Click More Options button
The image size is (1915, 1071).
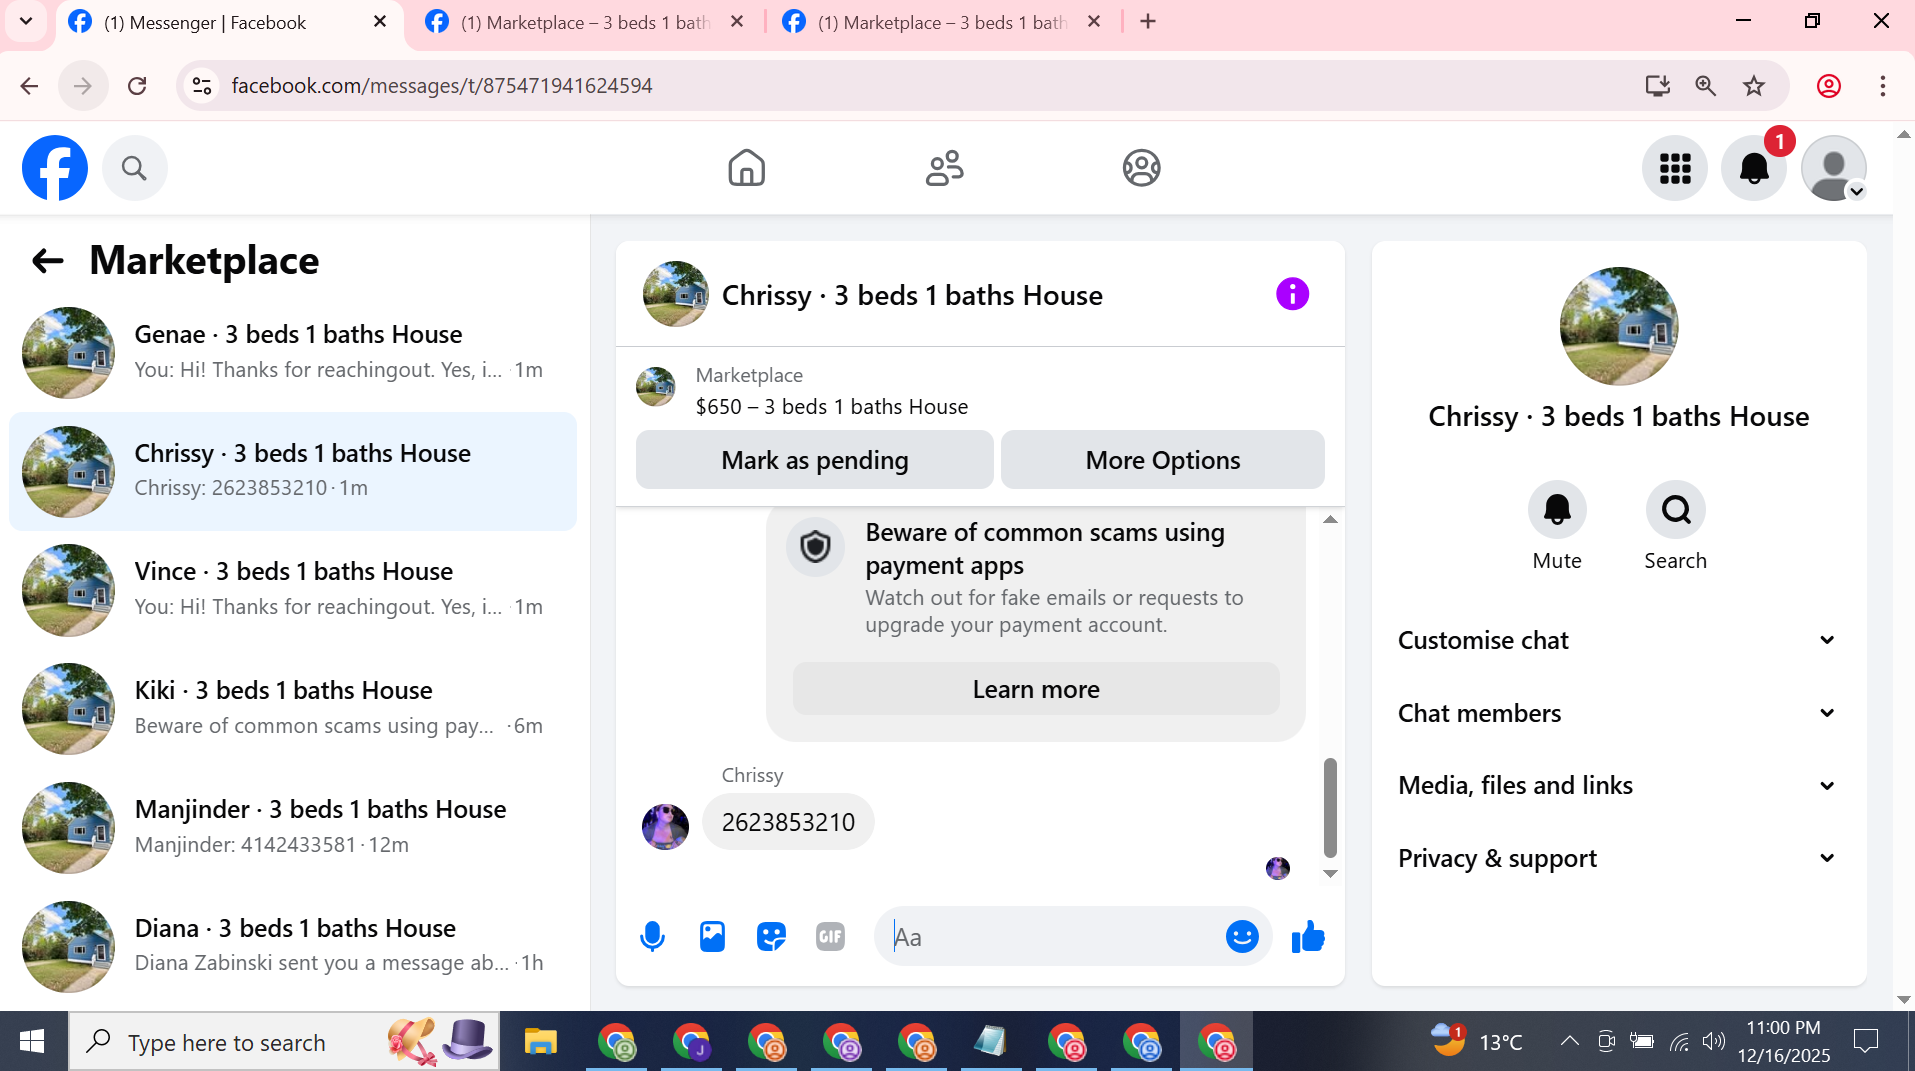1163,460
